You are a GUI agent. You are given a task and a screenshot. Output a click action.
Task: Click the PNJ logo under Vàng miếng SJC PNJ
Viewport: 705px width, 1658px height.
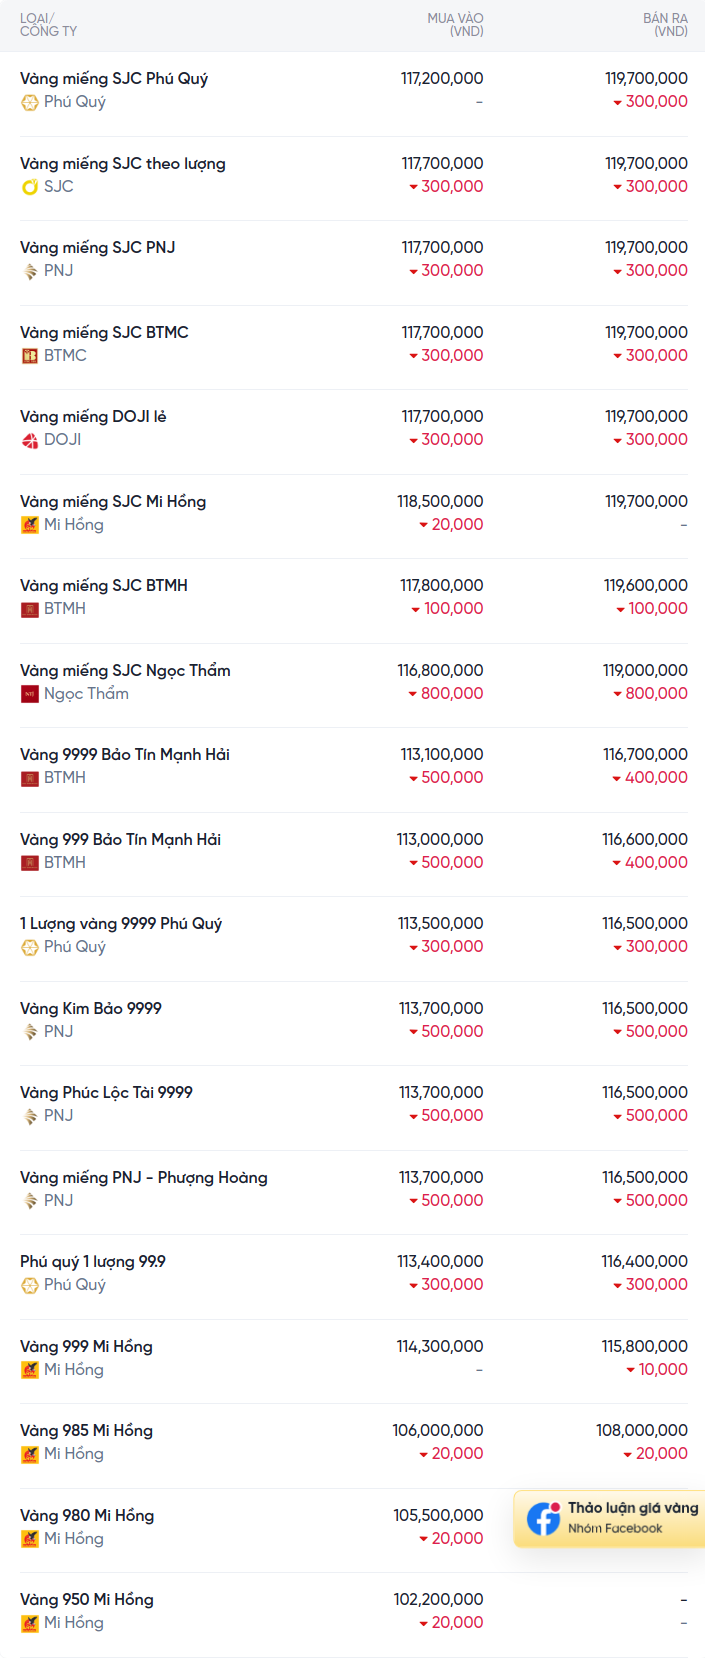(30, 271)
